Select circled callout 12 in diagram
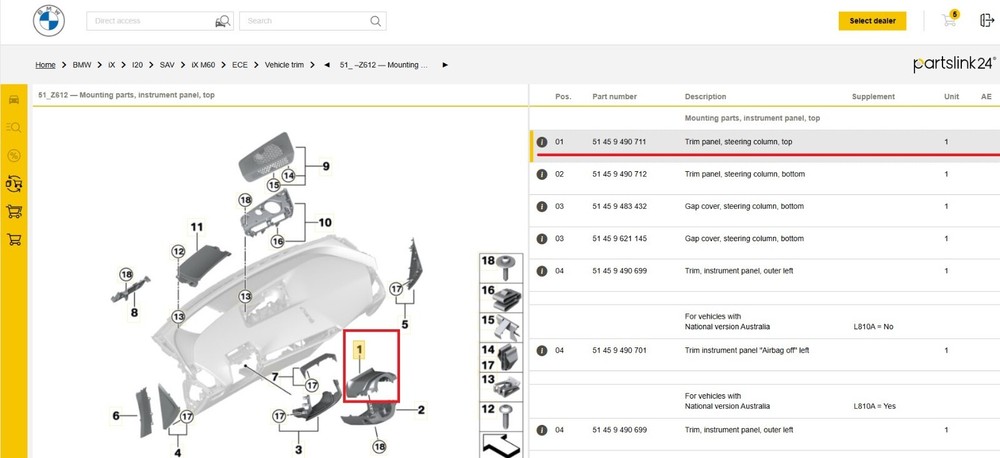The width and height of the screenshot is (1000, 458). pos(178,252)
